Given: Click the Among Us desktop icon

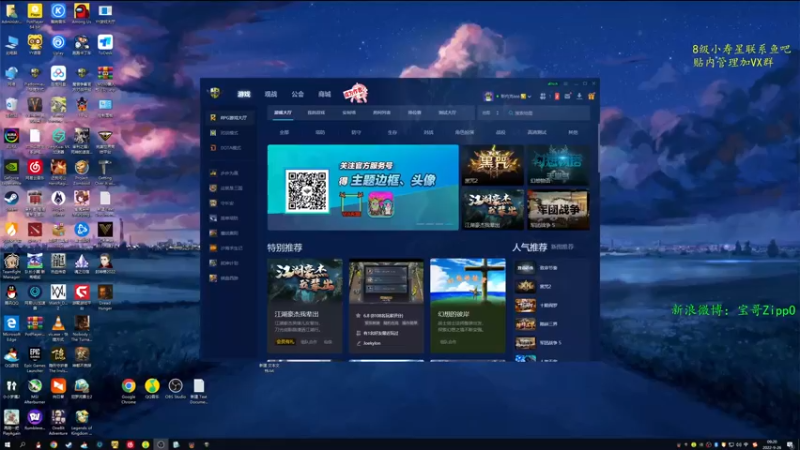Looking at the screenshot, I should click(81, 13).
